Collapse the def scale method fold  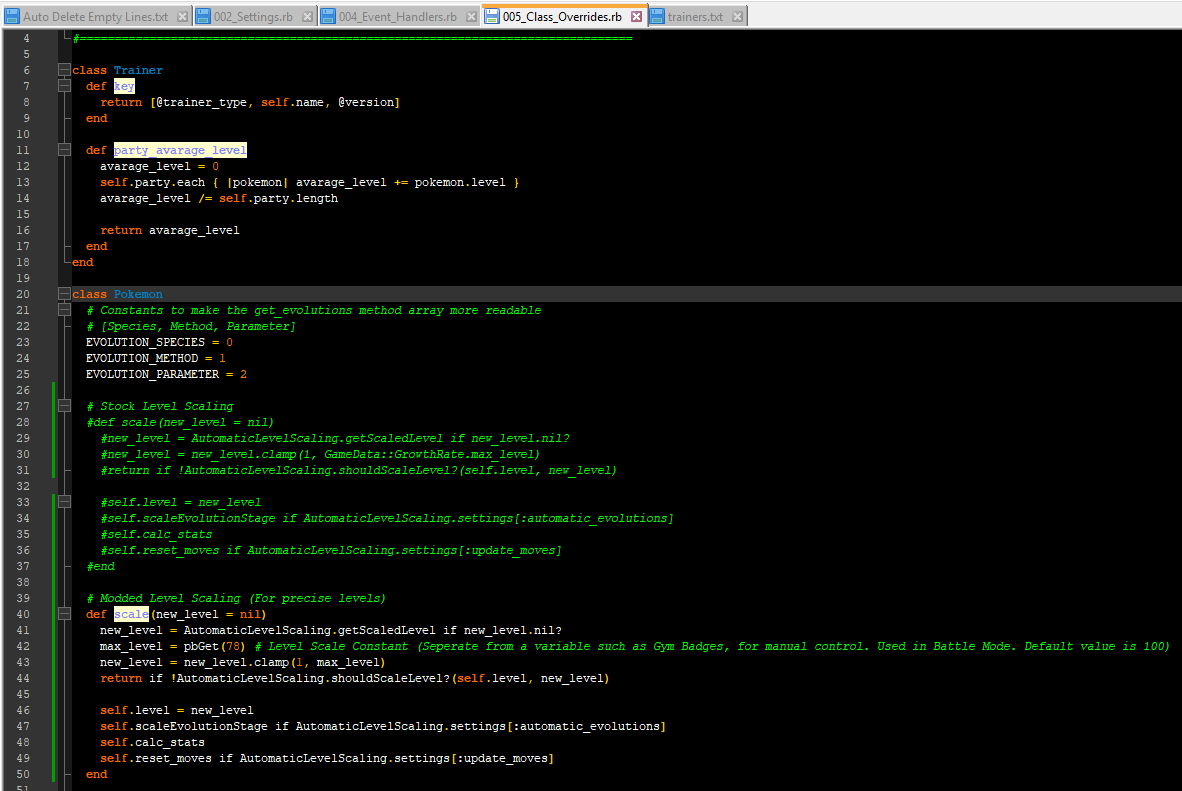(65, 614)
